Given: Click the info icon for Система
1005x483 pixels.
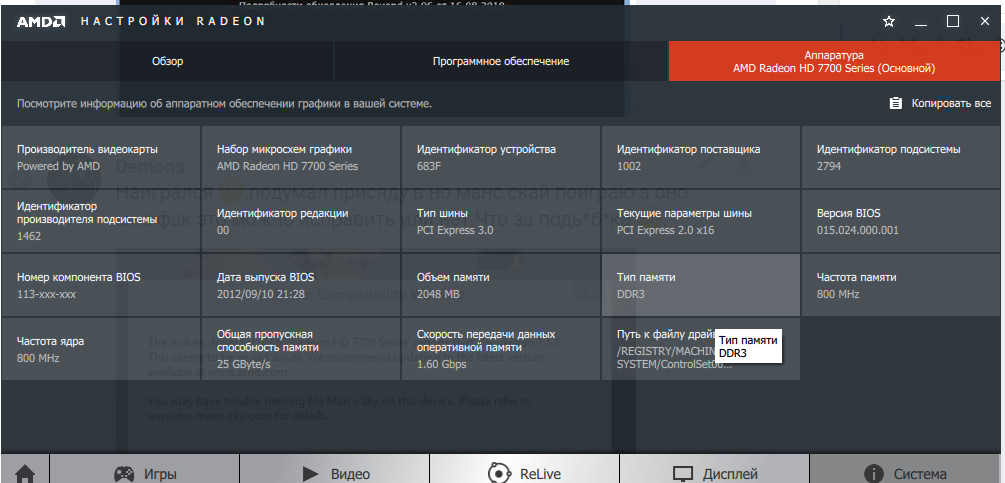Looking at the screenshot, I should pyautogui.click(x=872, y=474).
